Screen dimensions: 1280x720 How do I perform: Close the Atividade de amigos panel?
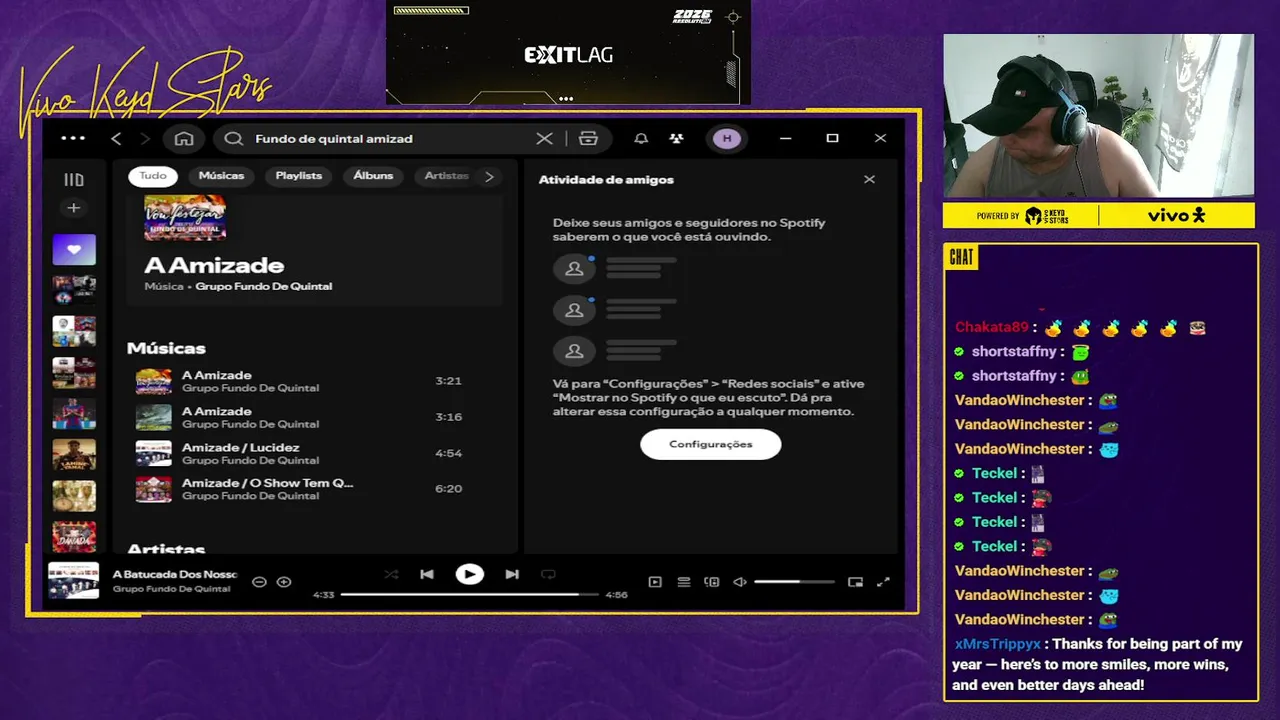tap(869, 179)
